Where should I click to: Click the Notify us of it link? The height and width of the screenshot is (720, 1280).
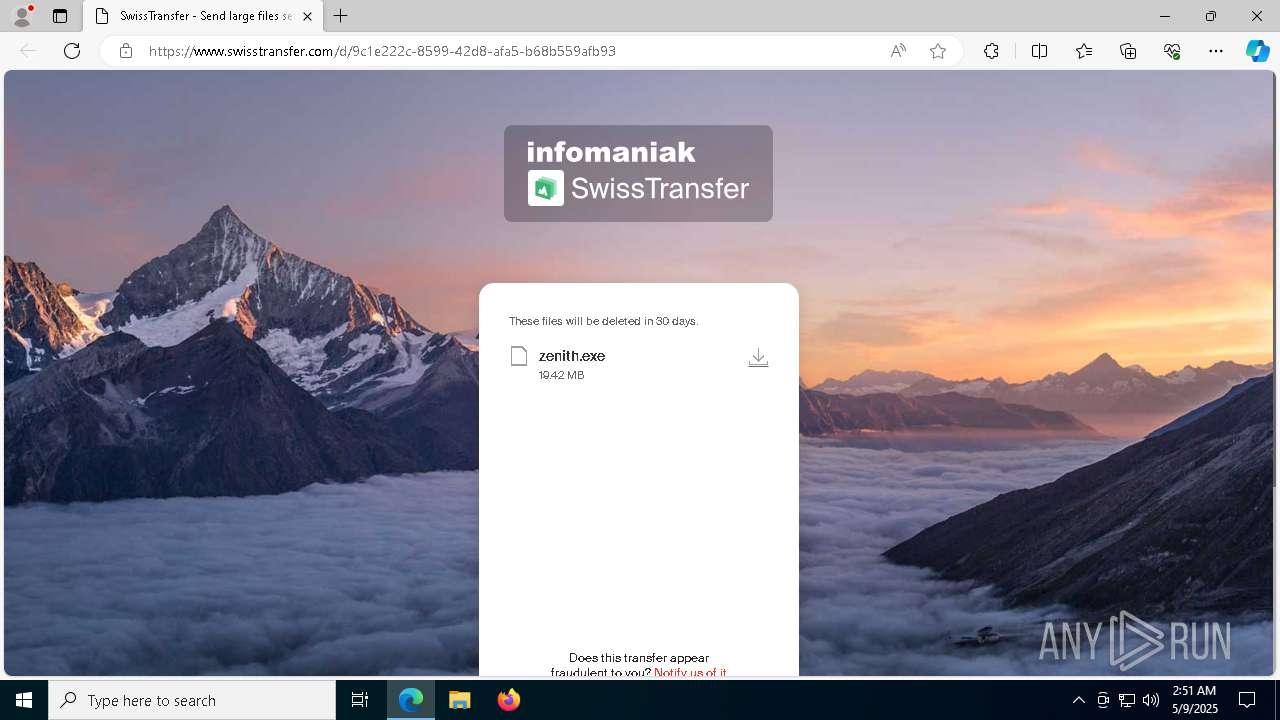pyautogui.click(x=690, y=672)
